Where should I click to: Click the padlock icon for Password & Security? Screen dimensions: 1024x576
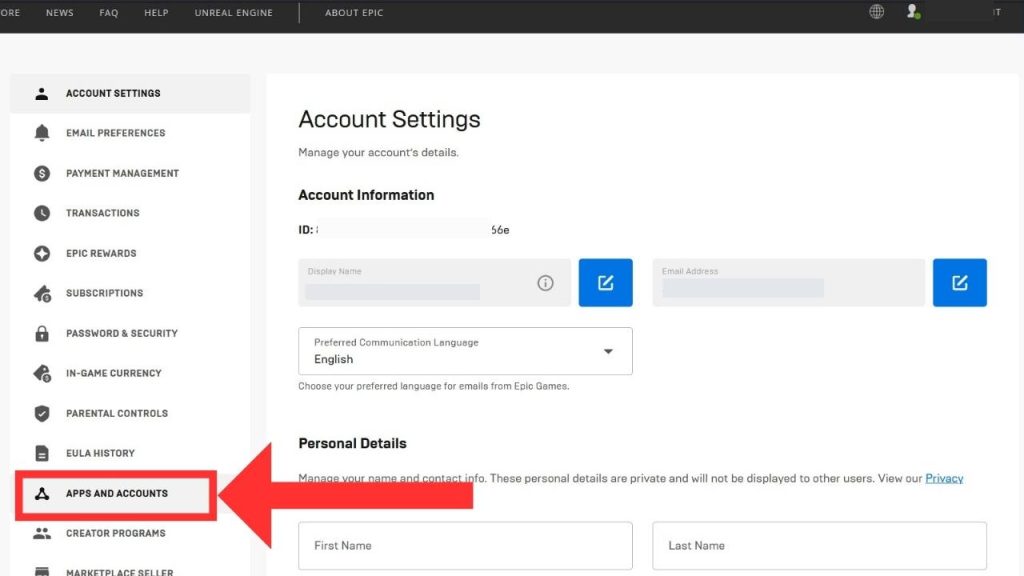click(42, 333)
